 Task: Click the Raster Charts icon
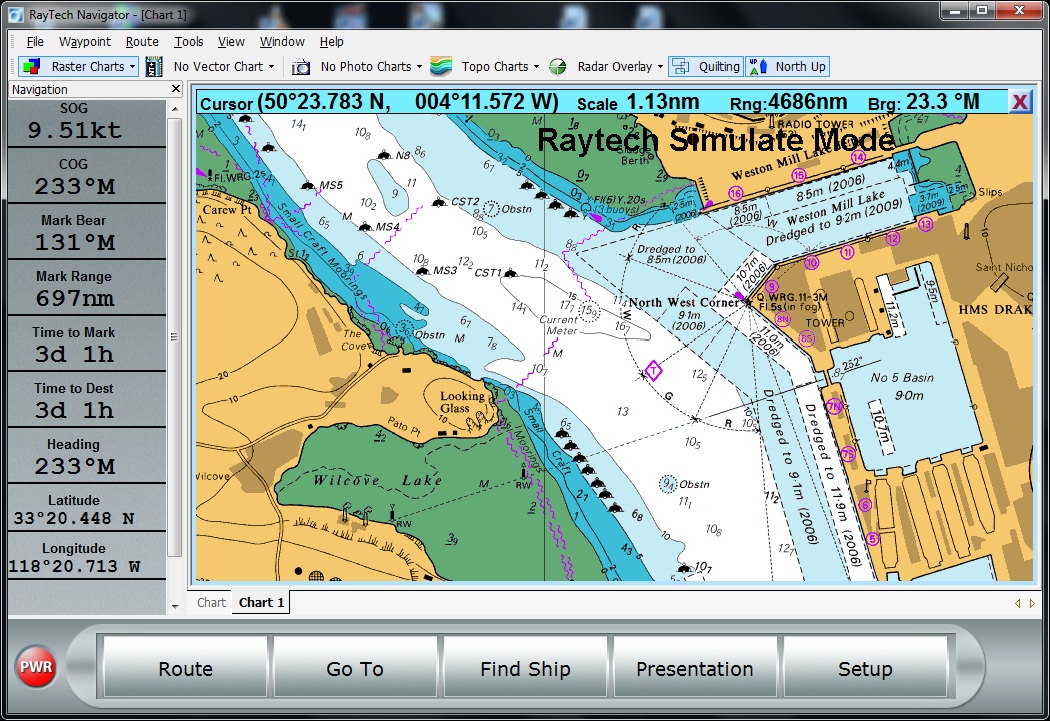point(31,66)
